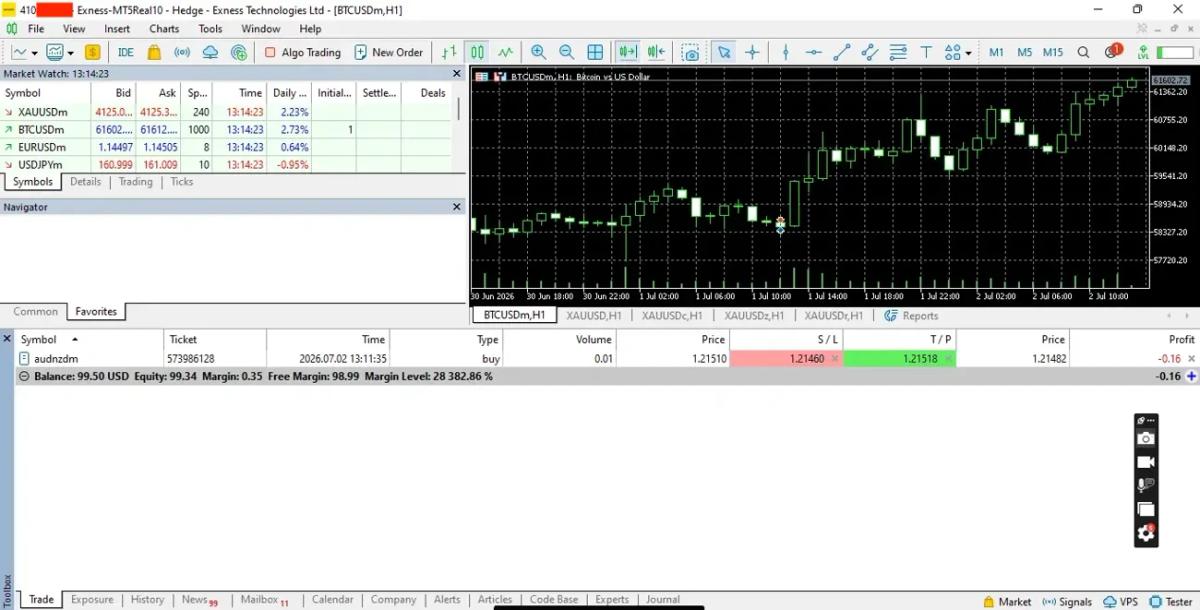Close the Market Watch panel

[x=457, y=74]
